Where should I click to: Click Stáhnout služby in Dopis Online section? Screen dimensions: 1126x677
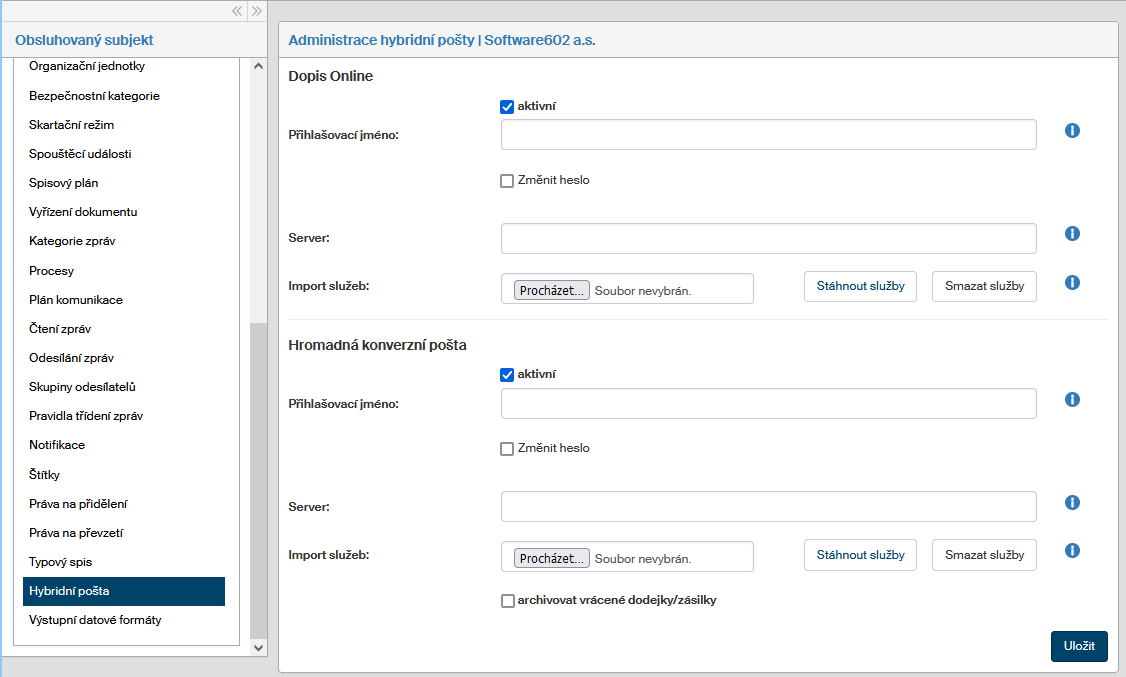[860, 286]
